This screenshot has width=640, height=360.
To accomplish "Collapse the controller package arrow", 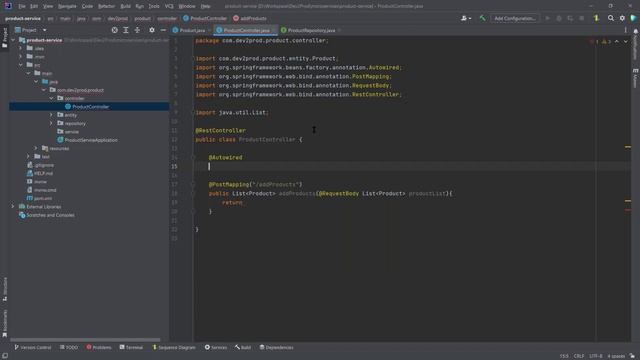I will tap(51, 98).
